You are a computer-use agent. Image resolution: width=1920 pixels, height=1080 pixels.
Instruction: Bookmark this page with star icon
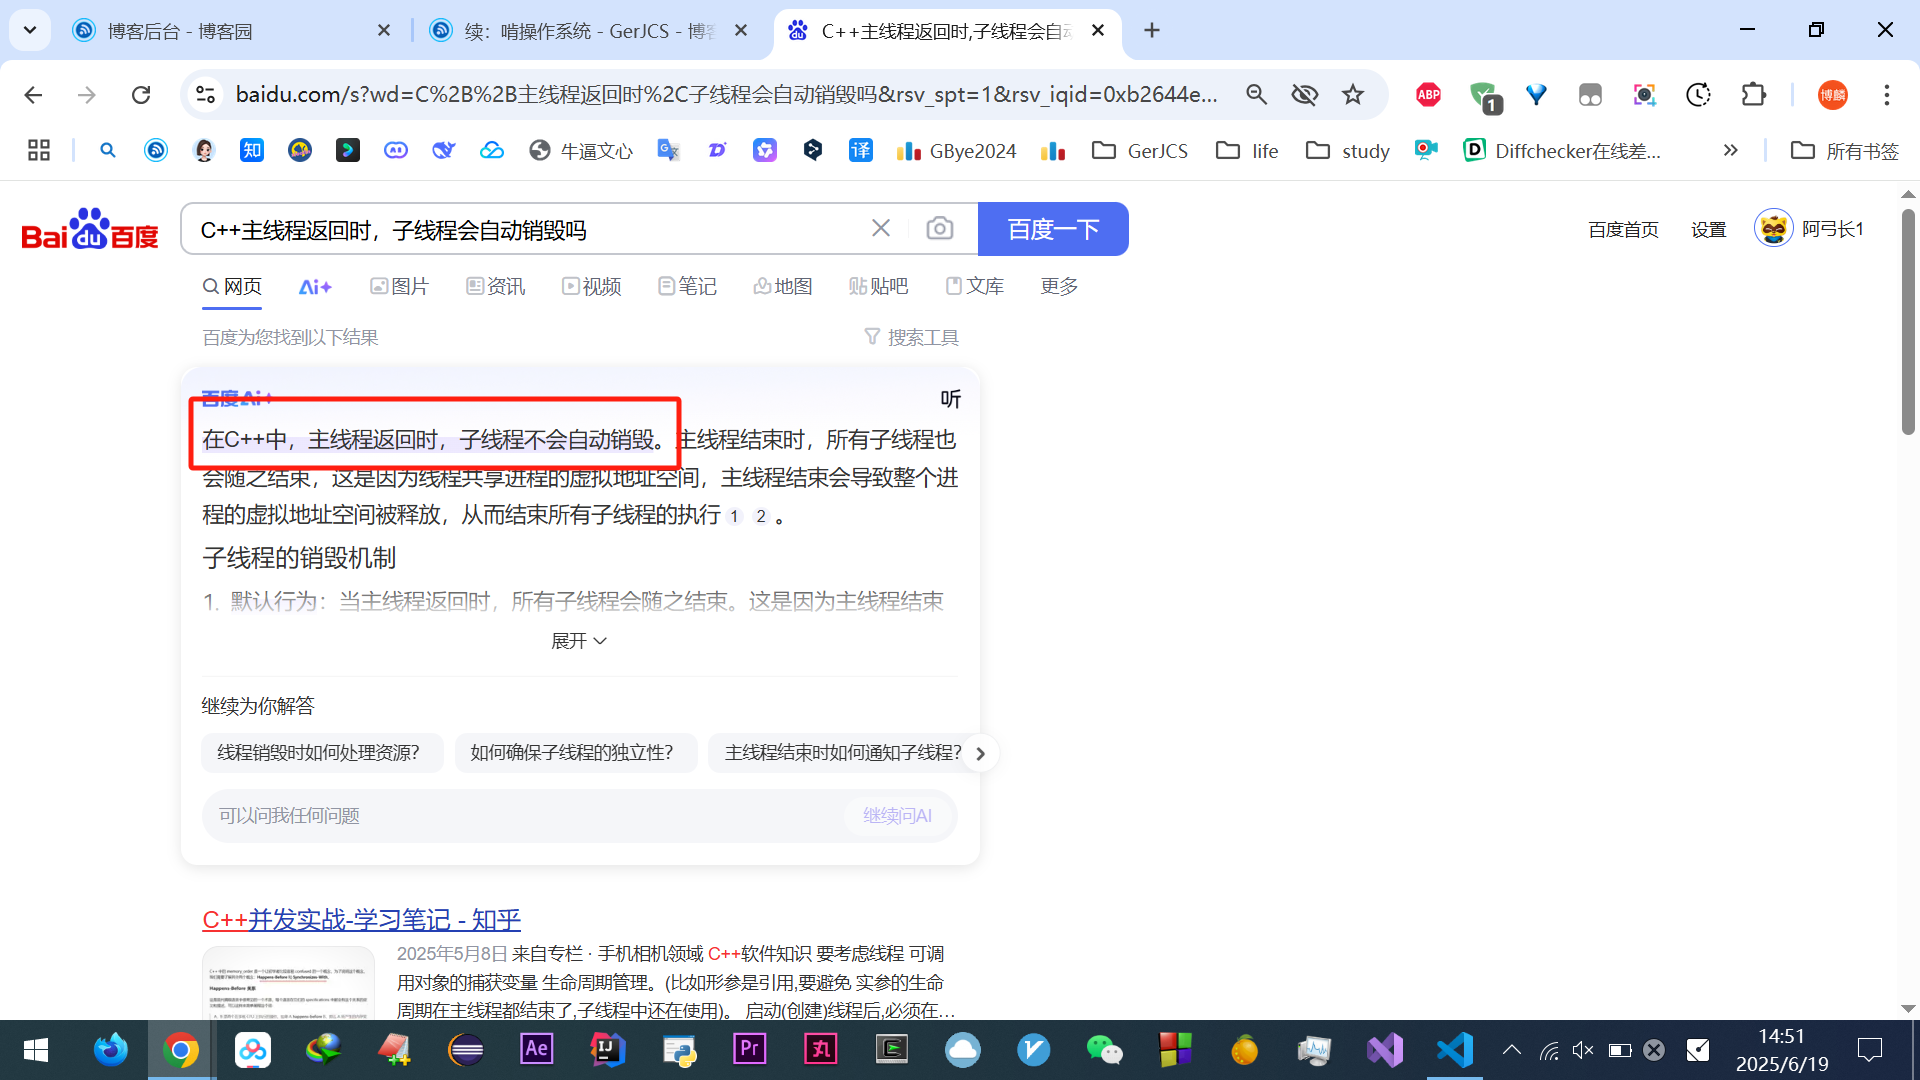1353,95
